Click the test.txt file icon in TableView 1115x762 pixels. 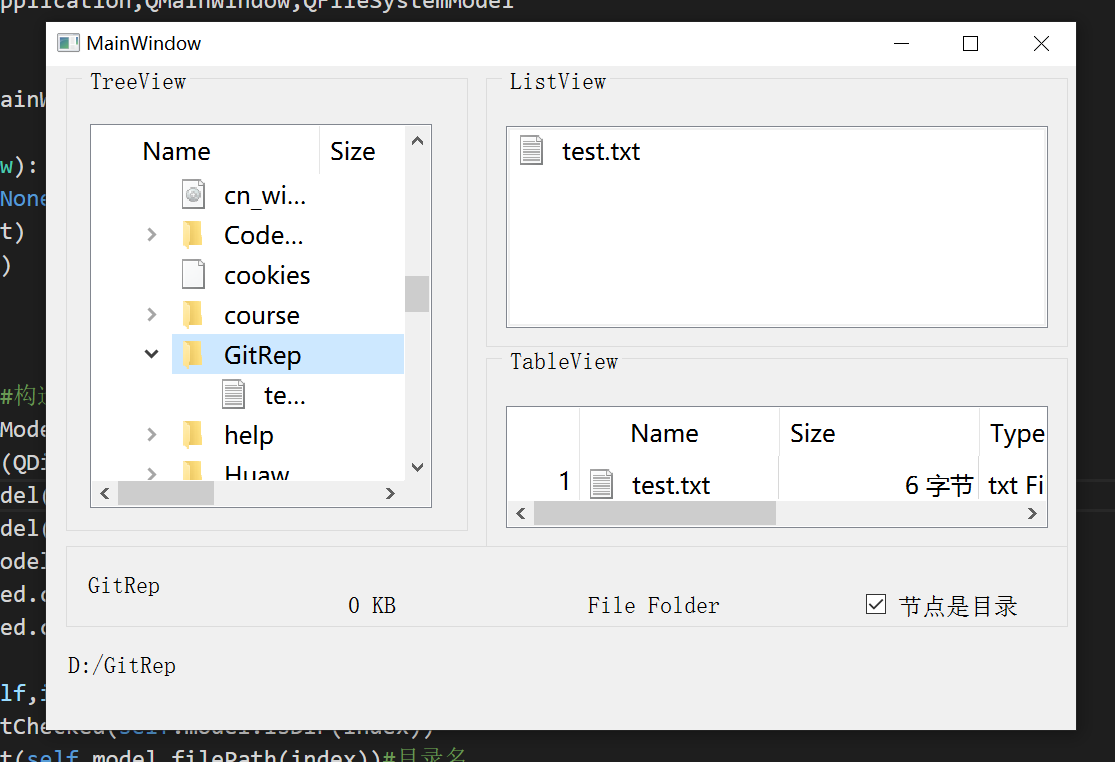(602, 484)
